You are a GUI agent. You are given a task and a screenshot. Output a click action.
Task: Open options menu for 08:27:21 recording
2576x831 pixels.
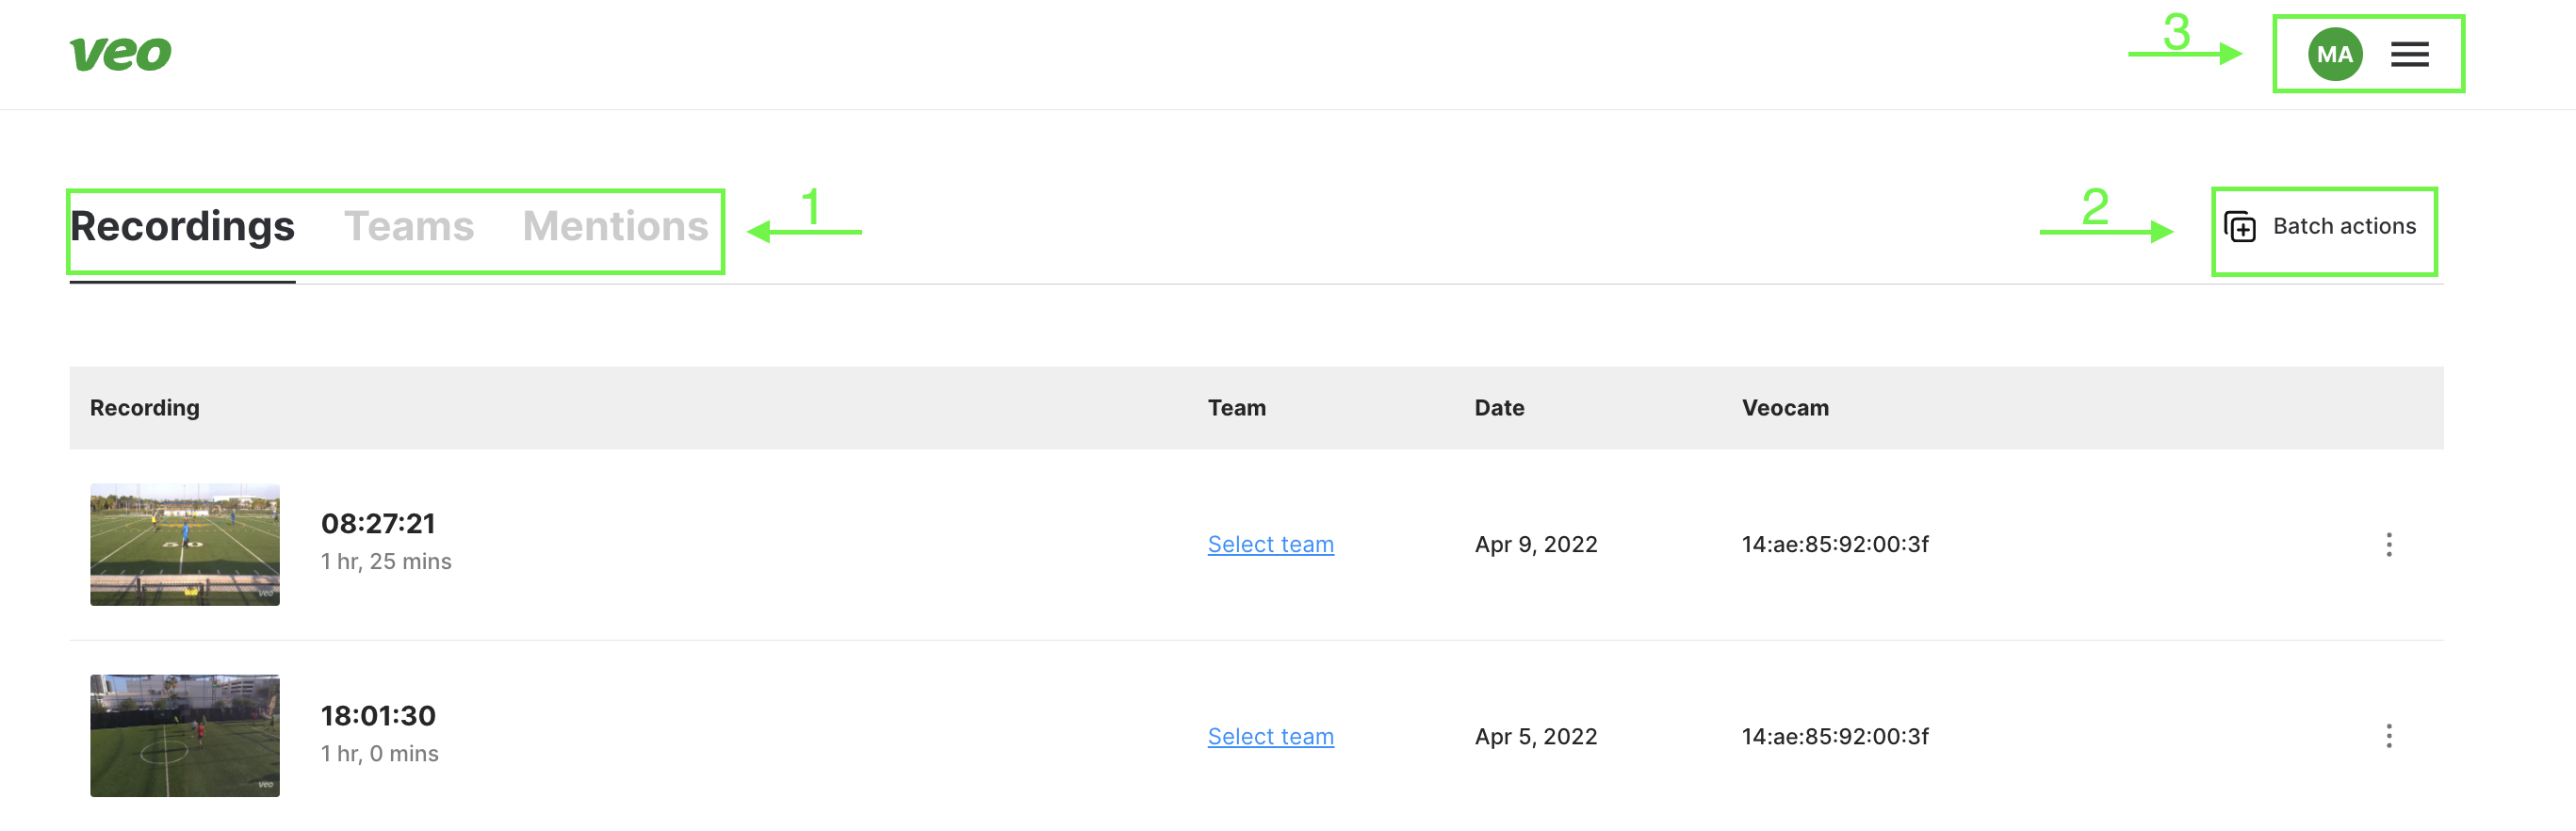point(2389,544)
